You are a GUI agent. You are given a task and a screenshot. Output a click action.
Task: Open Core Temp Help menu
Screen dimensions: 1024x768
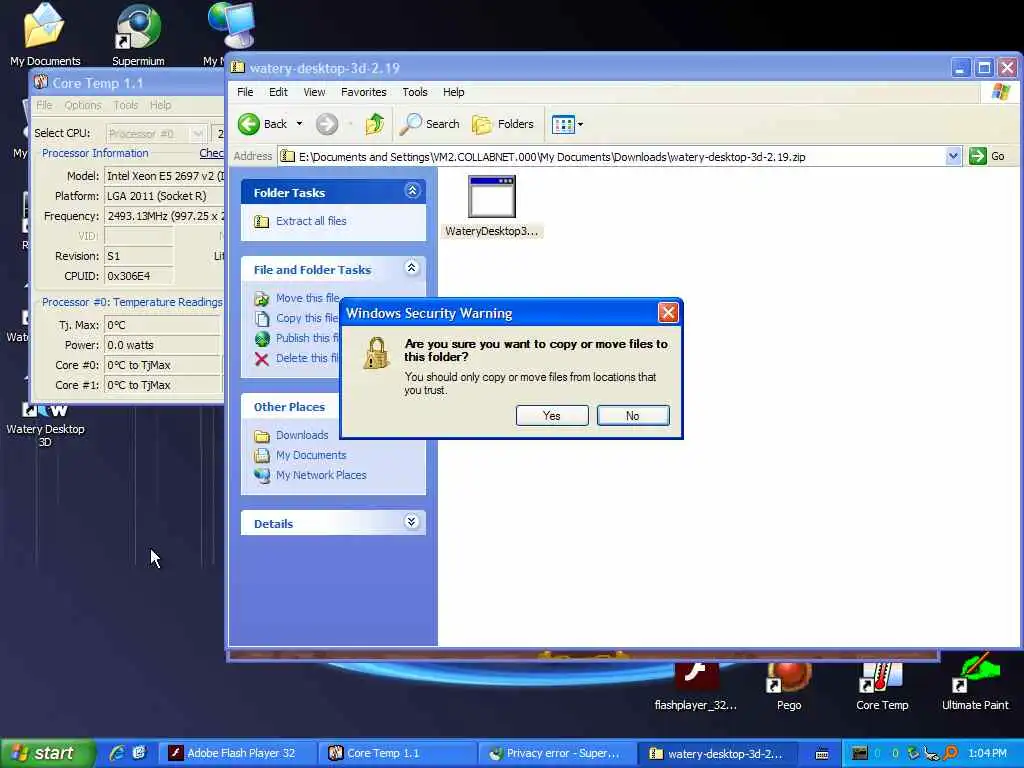[160, 105]
